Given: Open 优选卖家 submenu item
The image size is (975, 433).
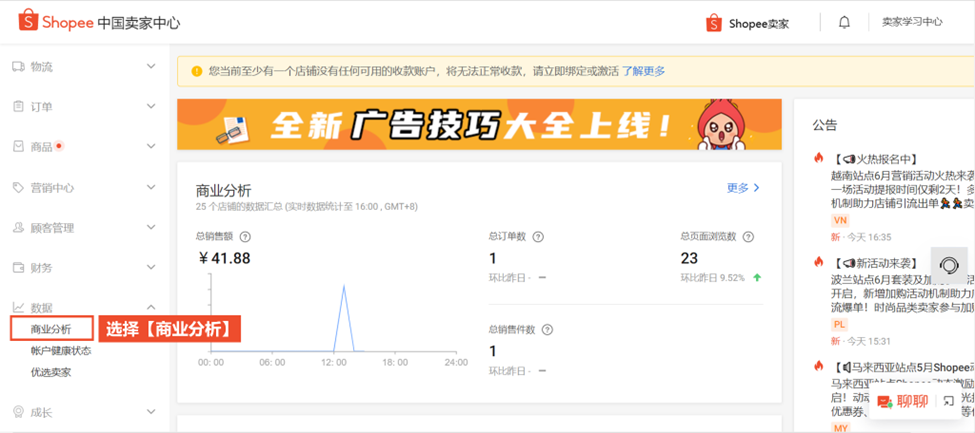Looking at the screenshot, I should [51, 373].
